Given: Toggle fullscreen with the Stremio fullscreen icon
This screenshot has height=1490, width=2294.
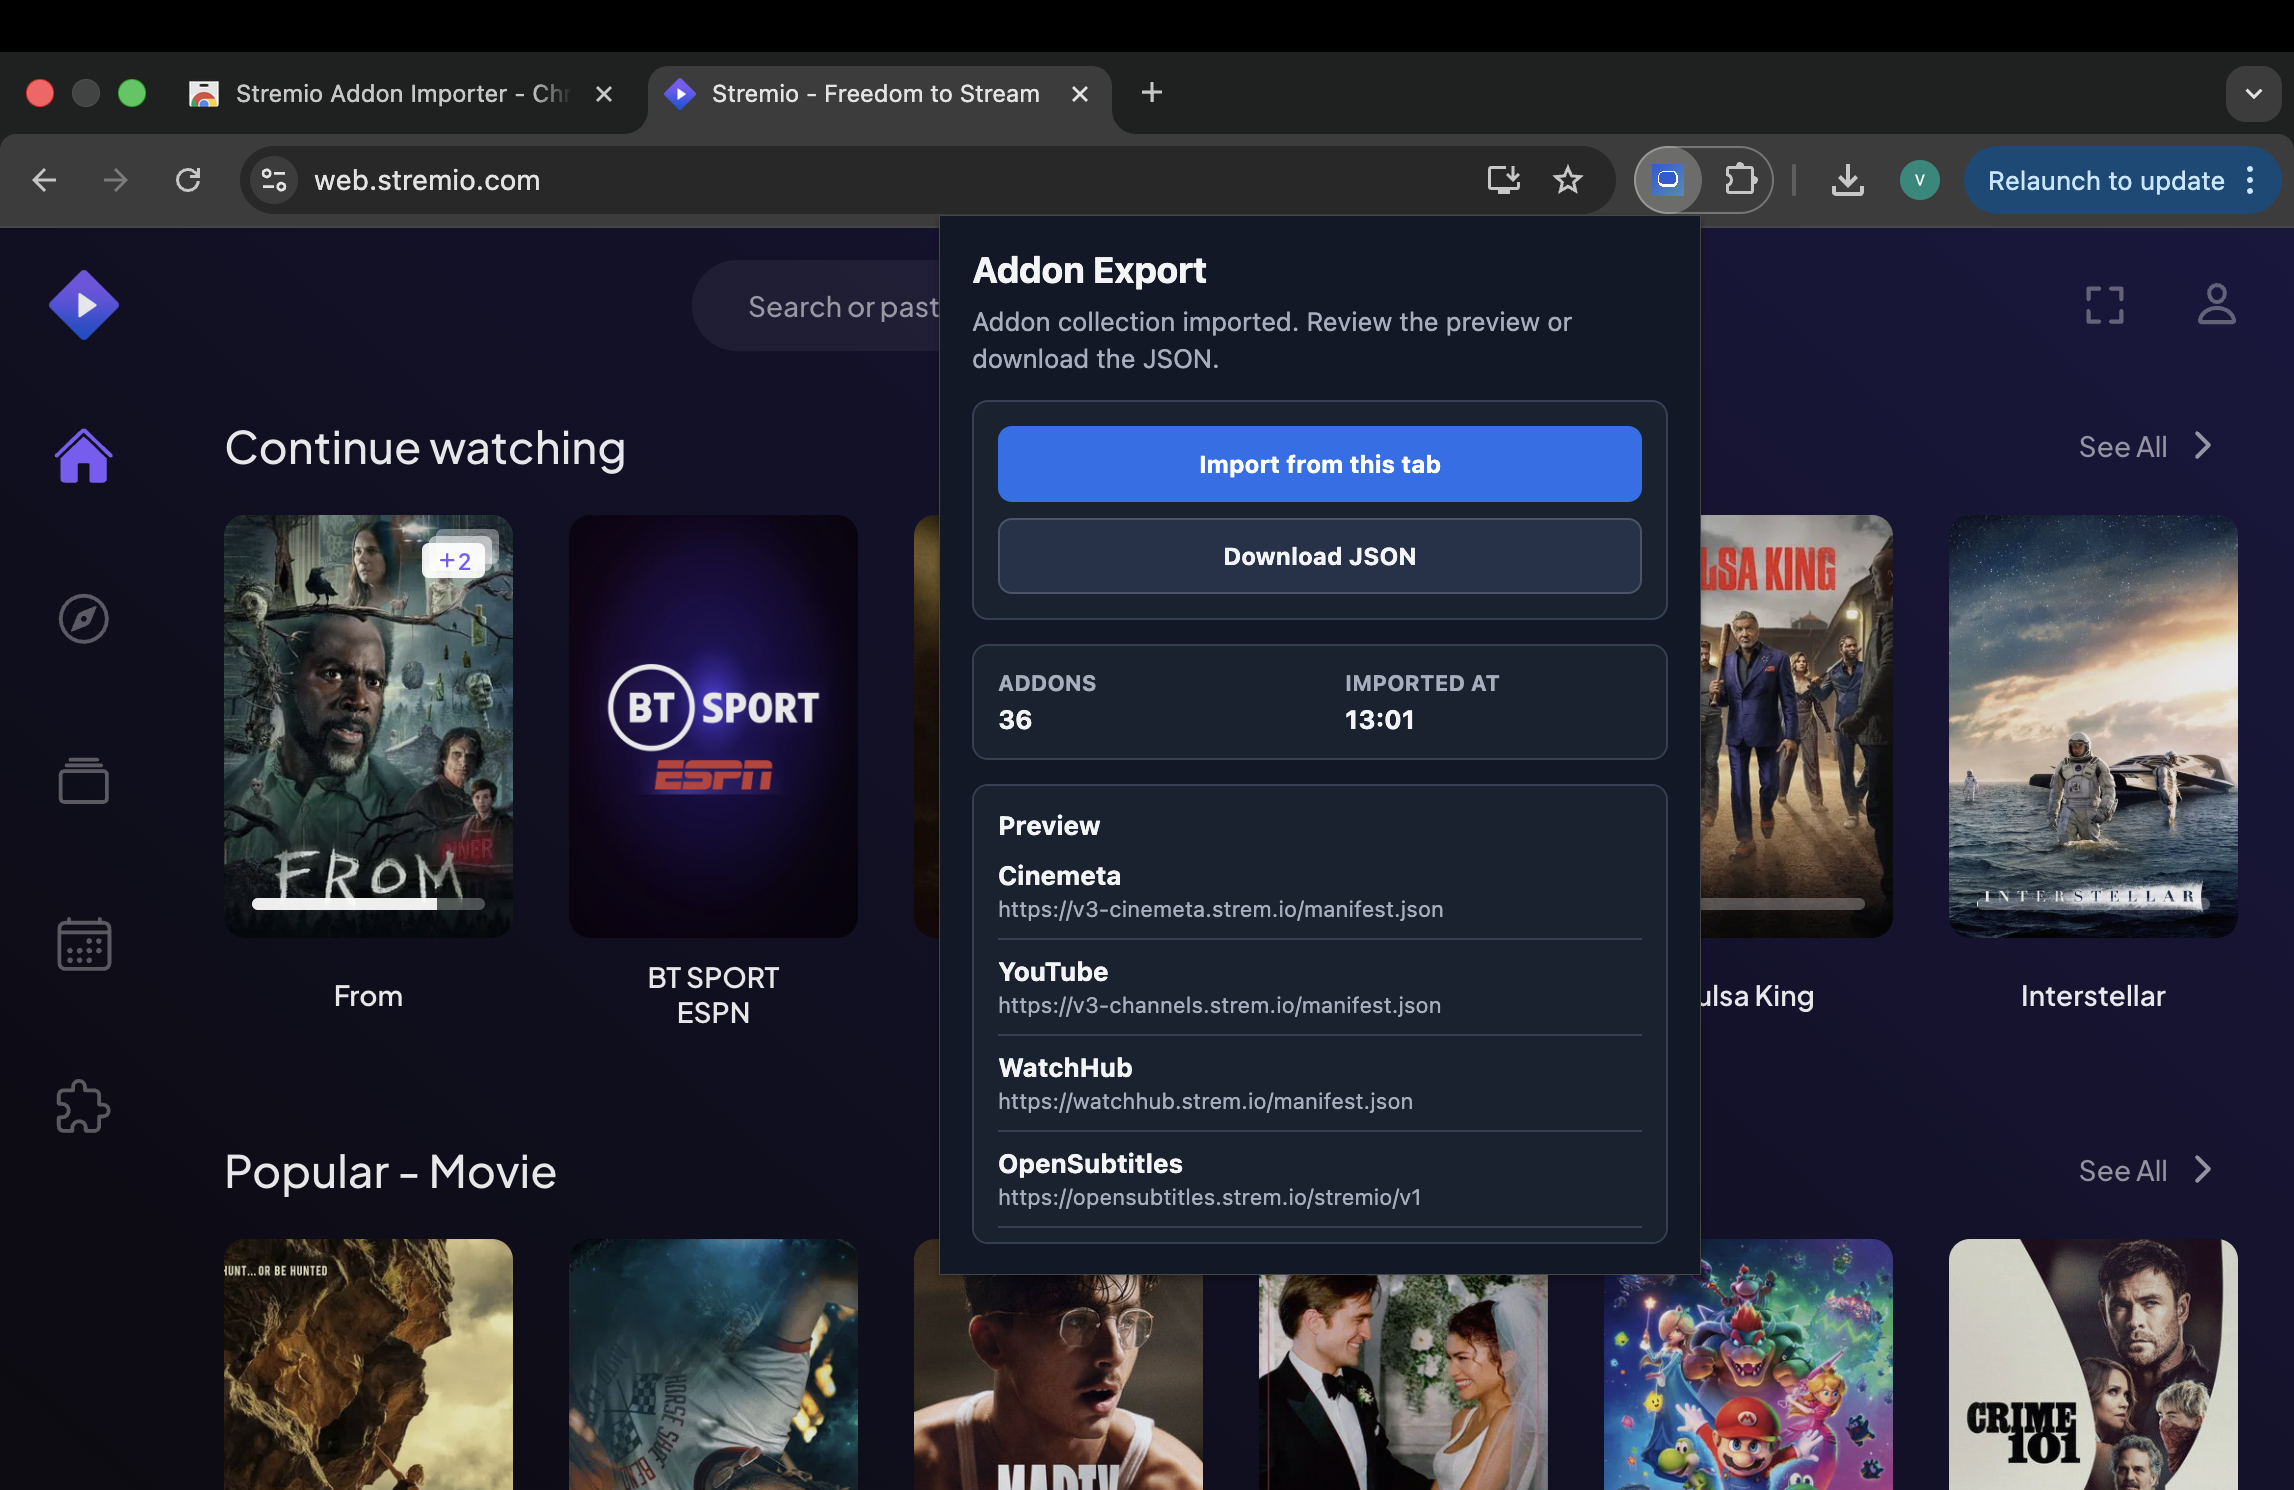Looking at the screenshot, I should 2105,305.
